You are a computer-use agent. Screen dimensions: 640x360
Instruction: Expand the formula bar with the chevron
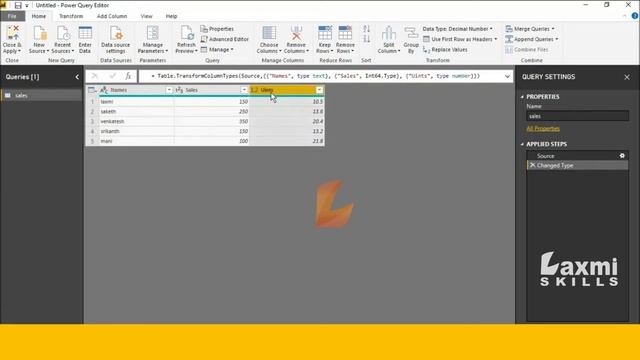pyautogui.click(x=507, y=76)
